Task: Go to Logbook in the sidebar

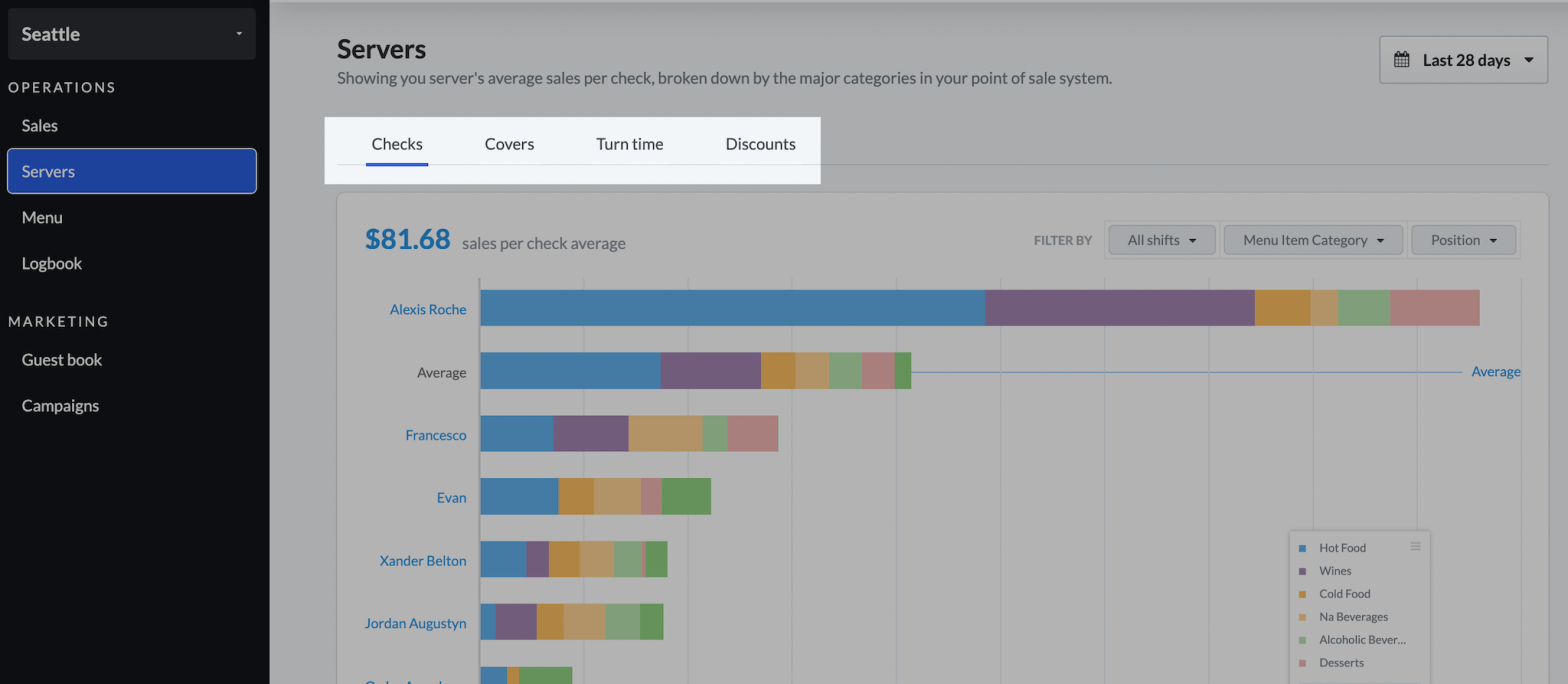Action: (x=52, y=264)
